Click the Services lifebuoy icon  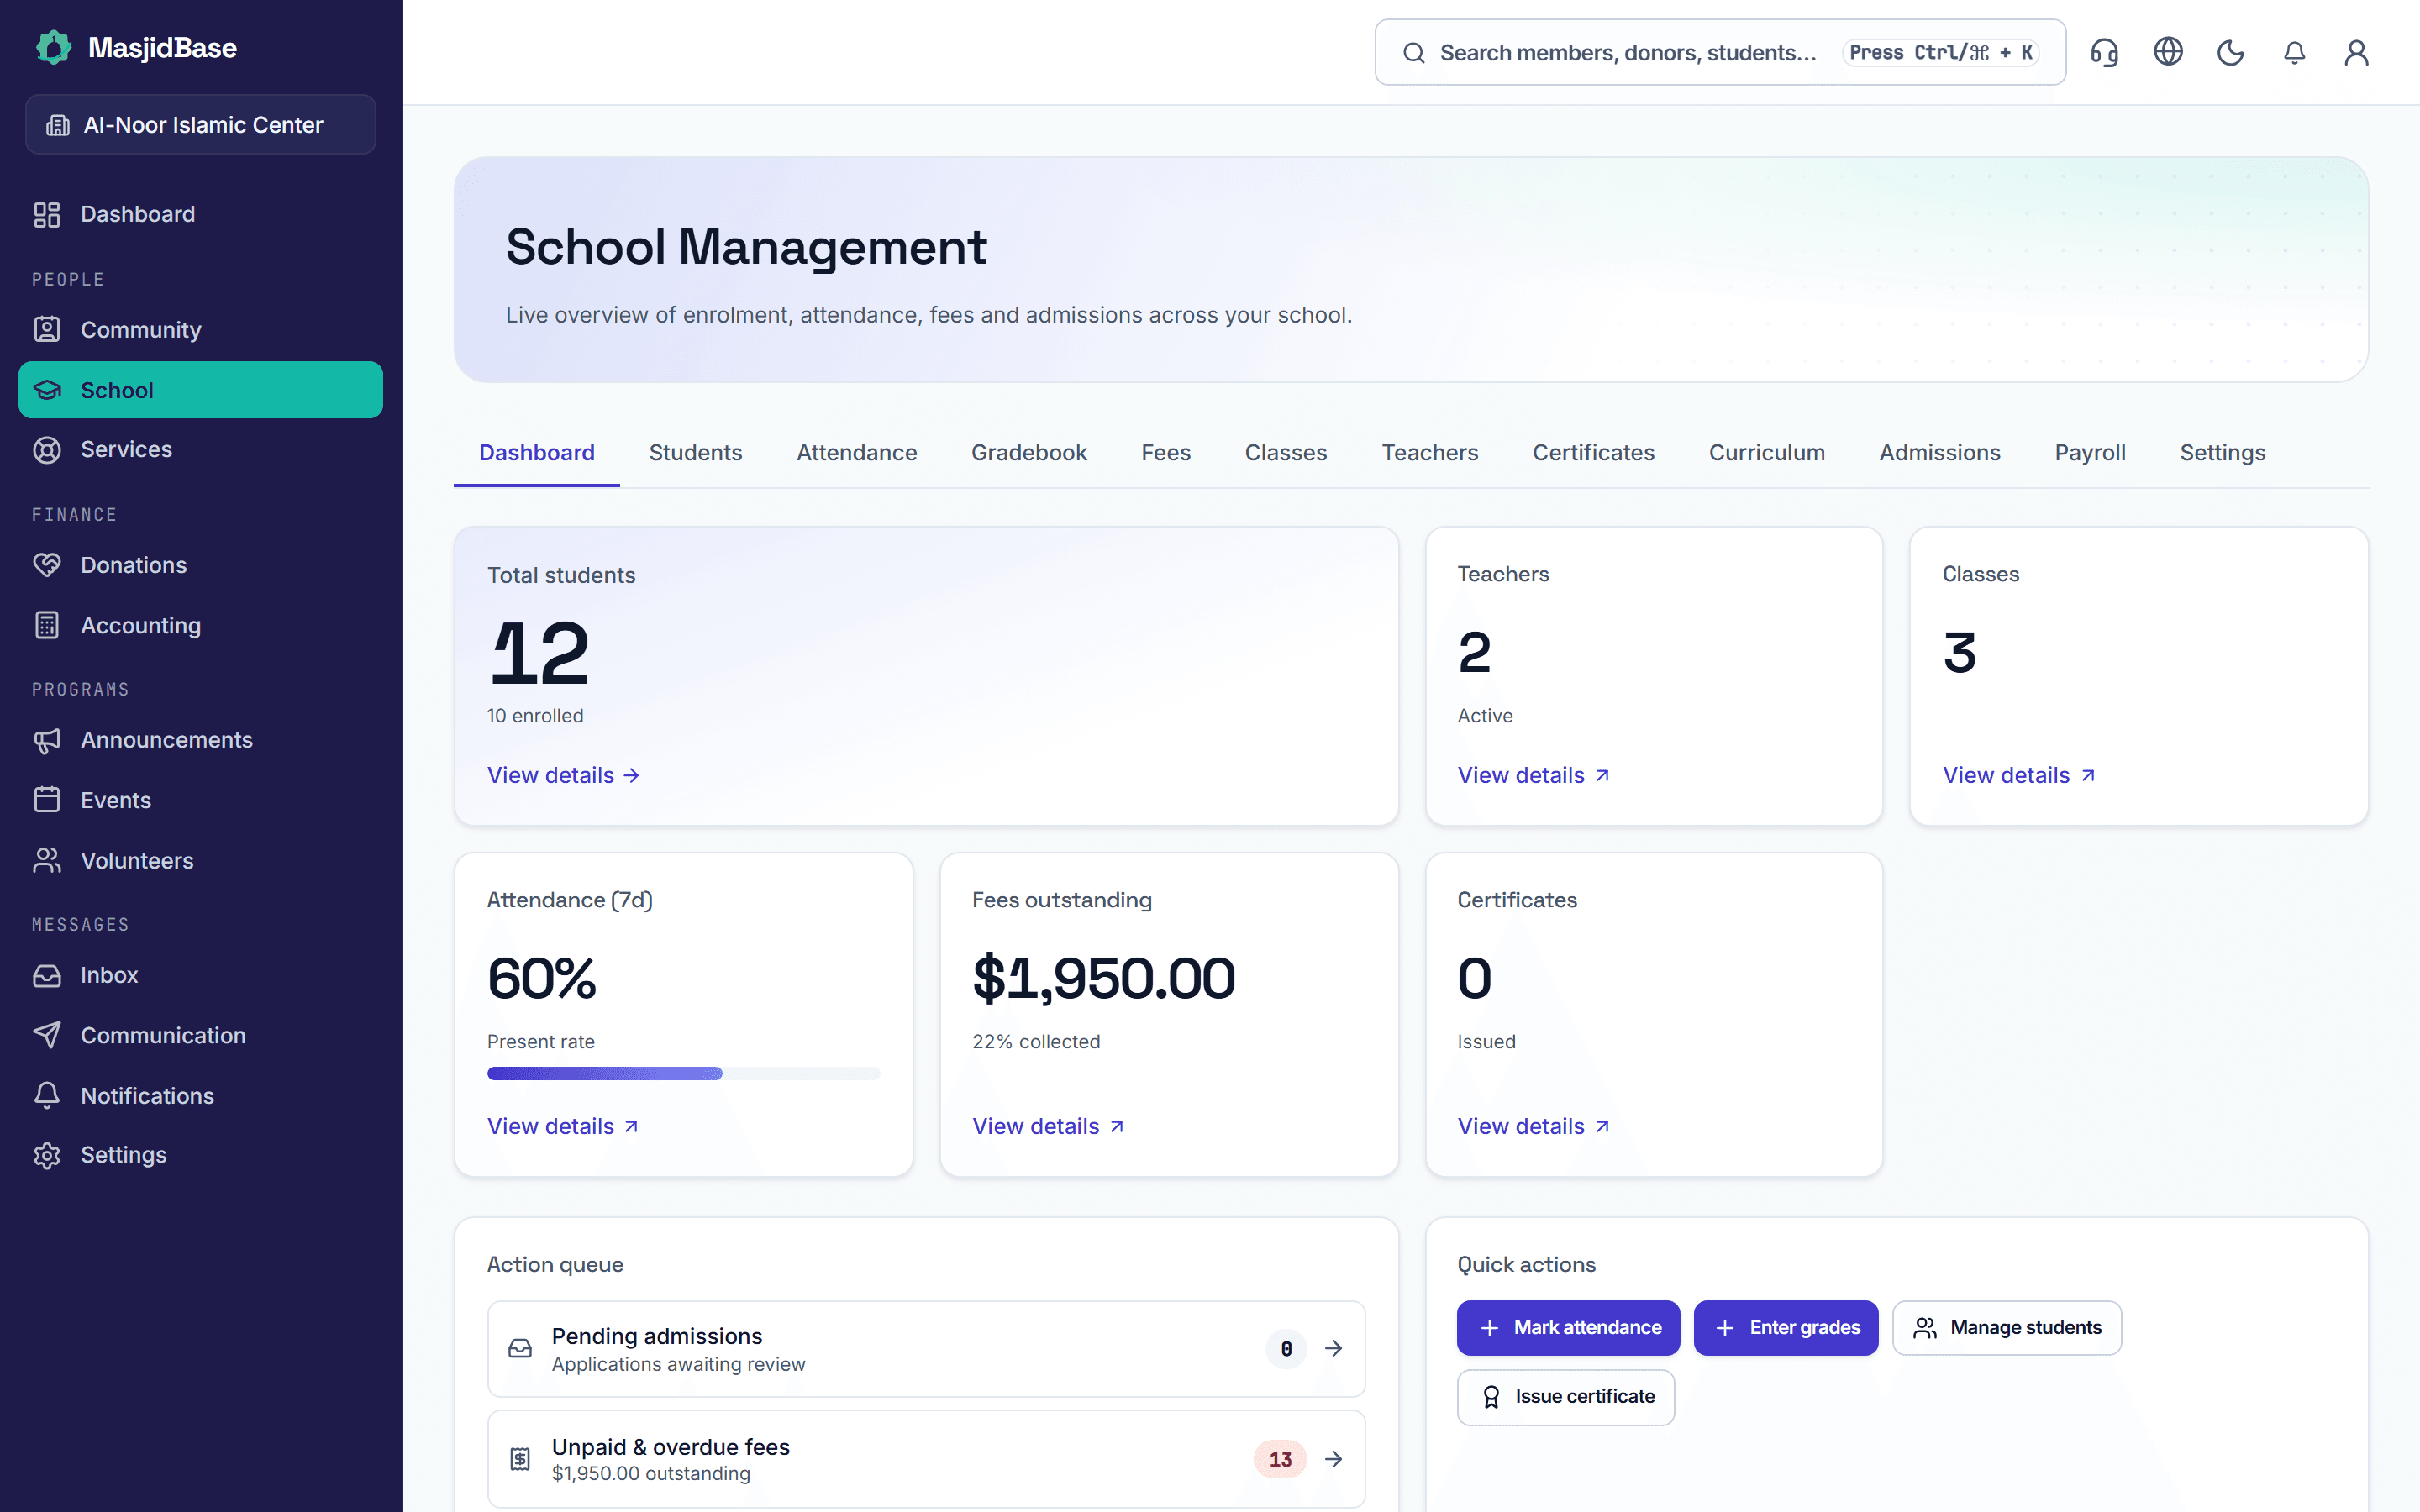[47, 450]
